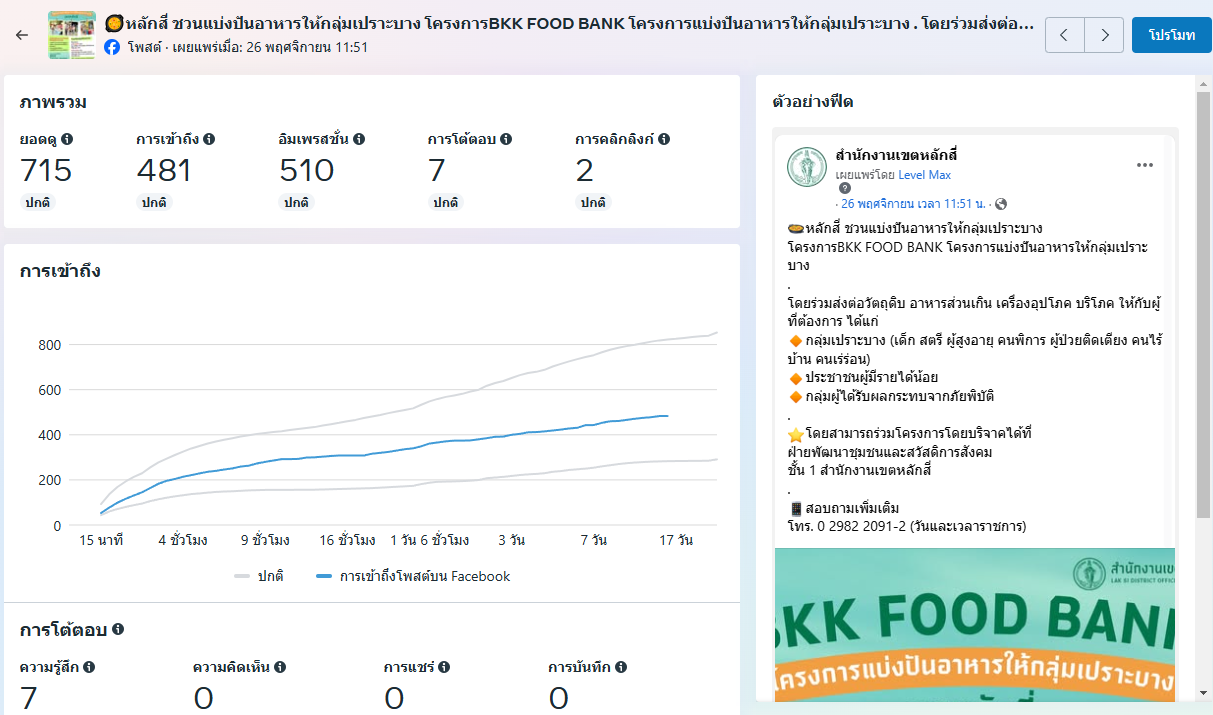
Task: Click info icon next to ยอดดู
Action: (x=67, y=139)
